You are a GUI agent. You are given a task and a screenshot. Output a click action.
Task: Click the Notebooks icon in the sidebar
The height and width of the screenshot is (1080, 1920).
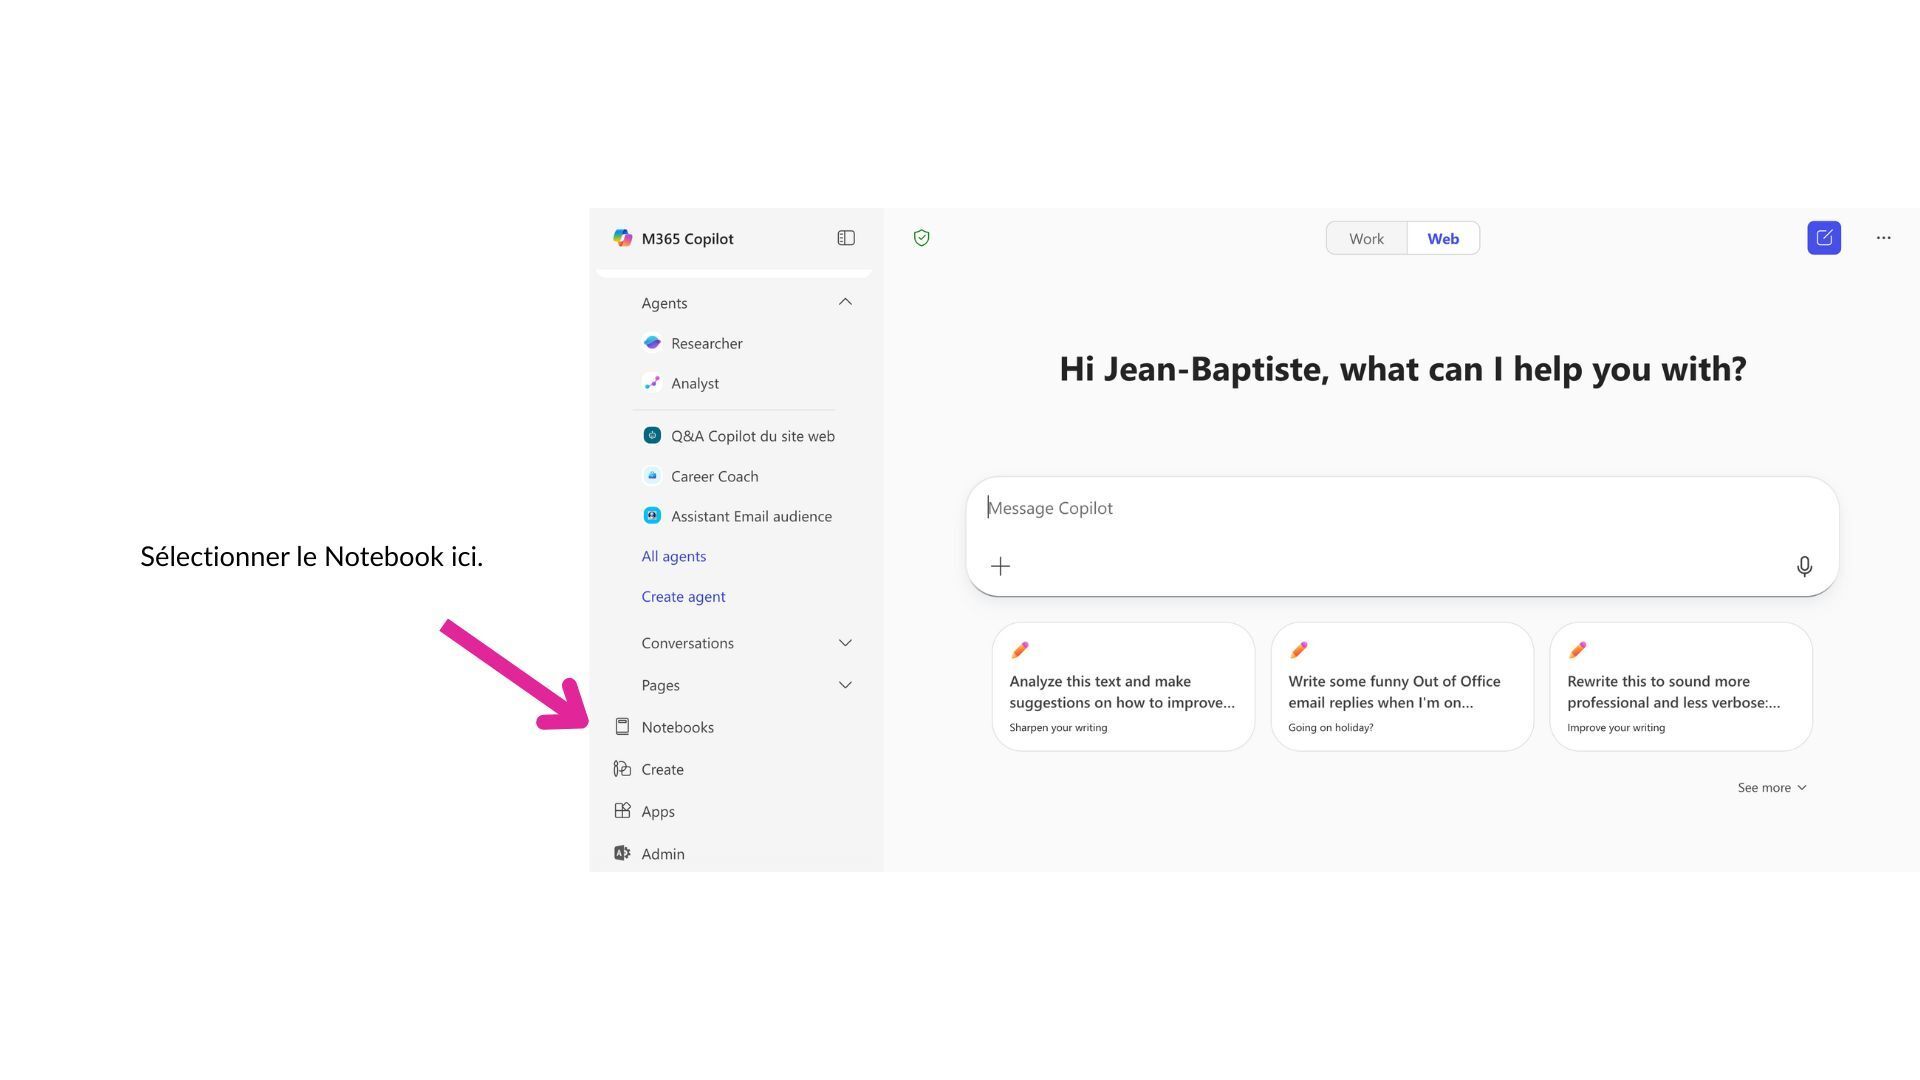(x=622, y=727)
